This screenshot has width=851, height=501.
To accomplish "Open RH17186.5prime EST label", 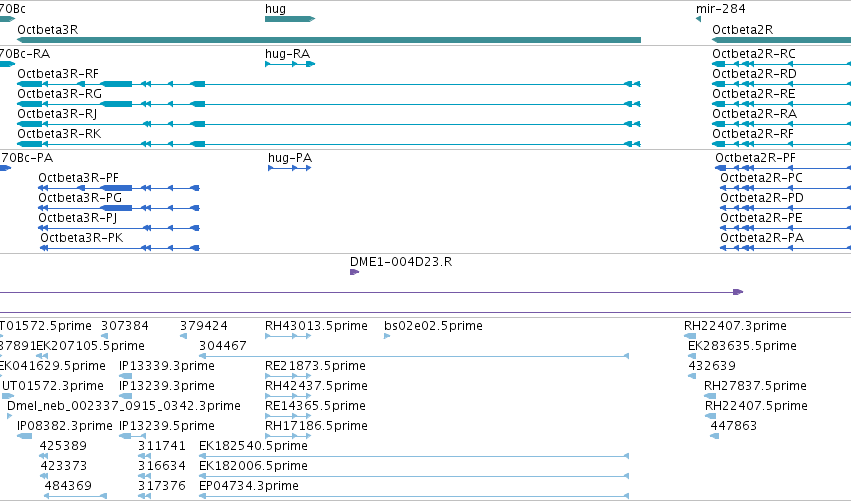I will tap(316, 426).
